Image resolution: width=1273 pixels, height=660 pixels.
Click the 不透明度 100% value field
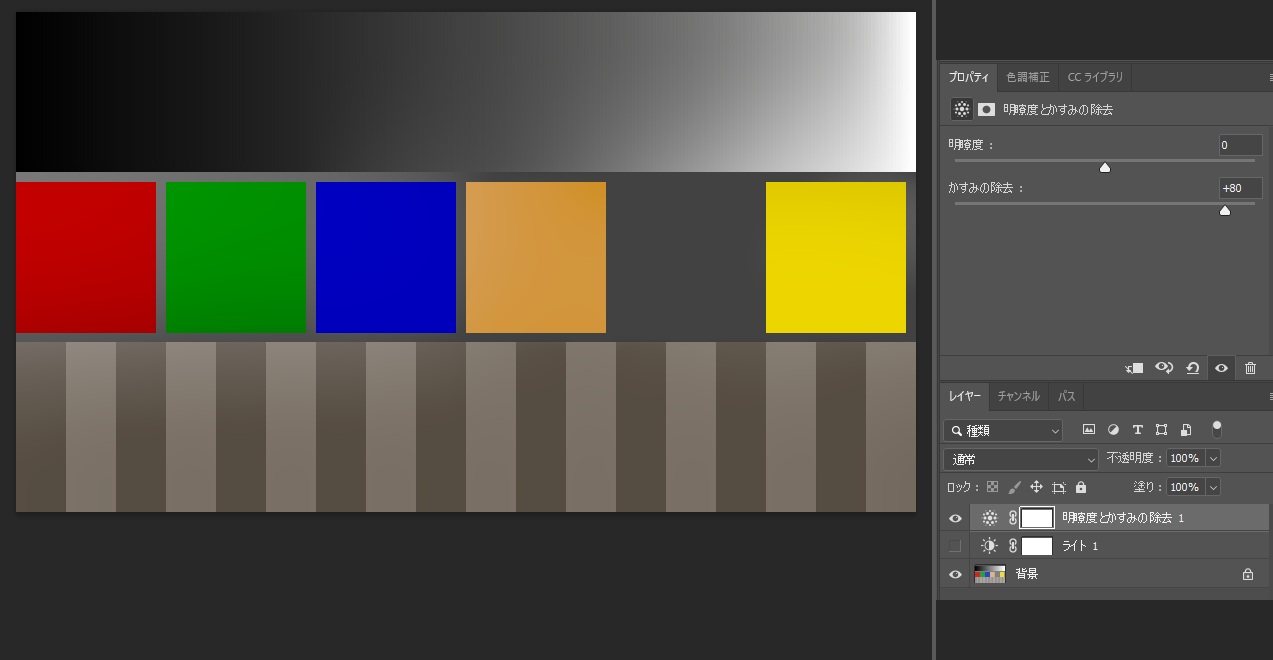click(x=1185, y=458)
